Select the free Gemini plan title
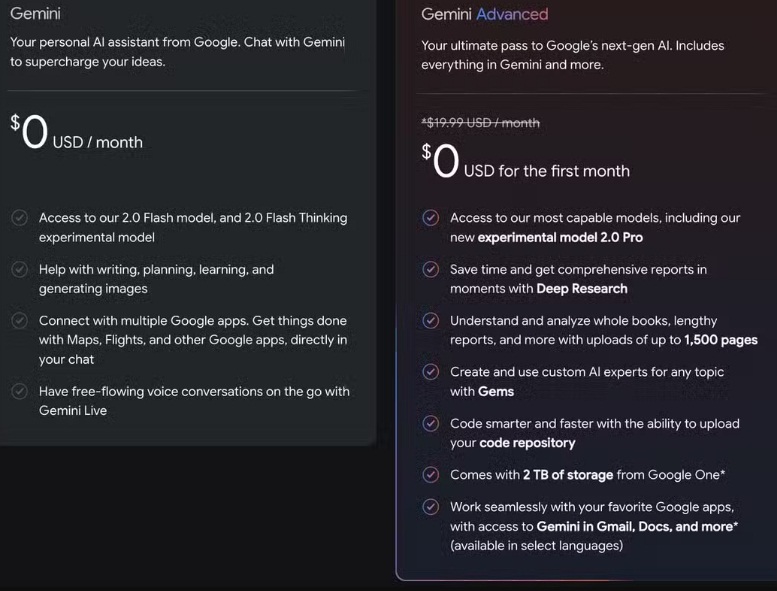777x591 pixels. (35, 14)
